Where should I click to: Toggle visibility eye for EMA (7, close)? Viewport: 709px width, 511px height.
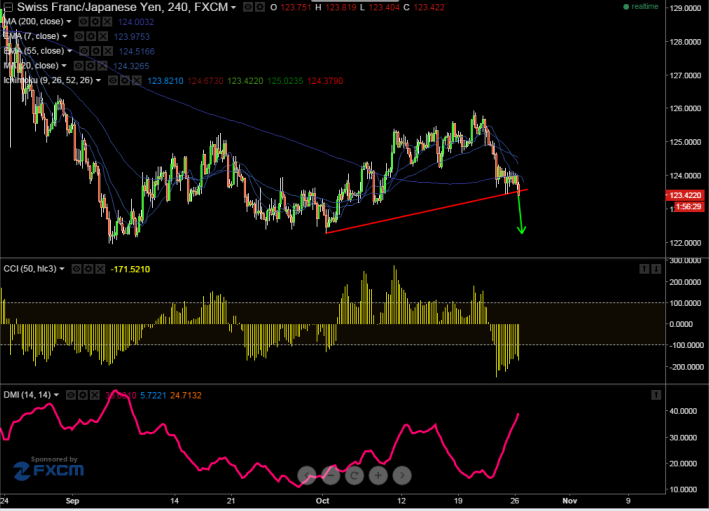79,36
